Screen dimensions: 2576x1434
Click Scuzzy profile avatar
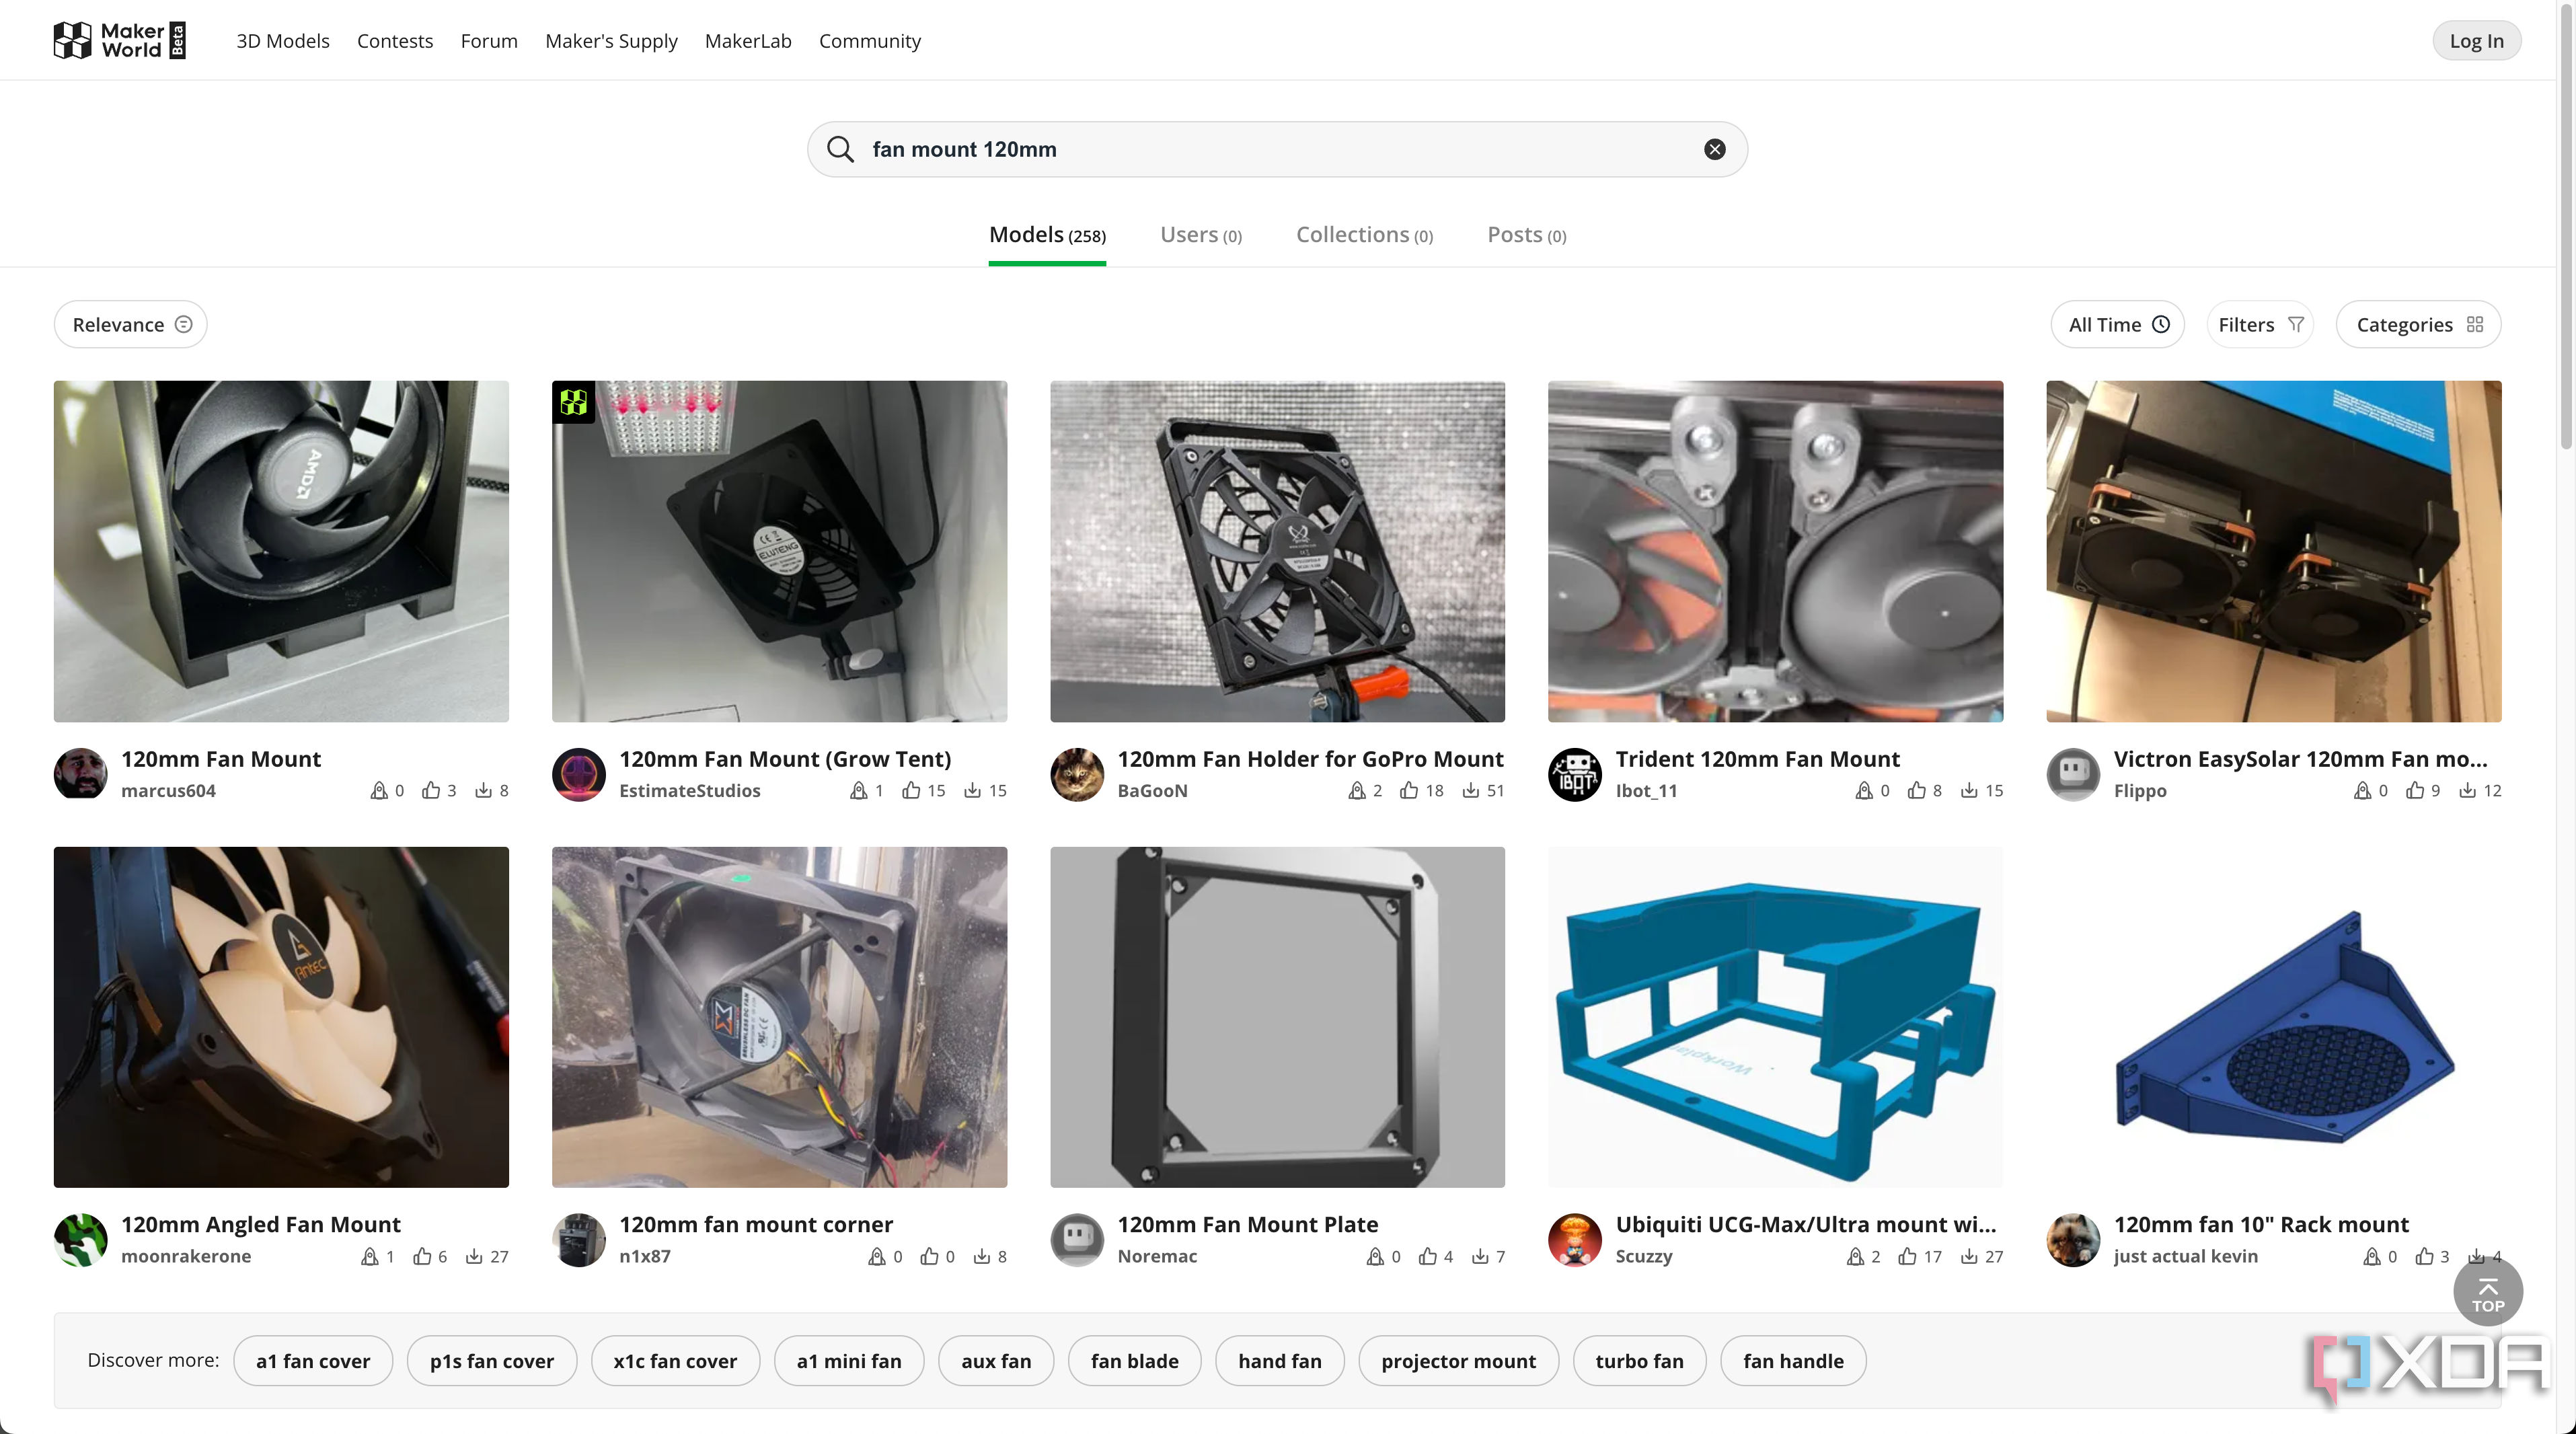(1575, 1240)
